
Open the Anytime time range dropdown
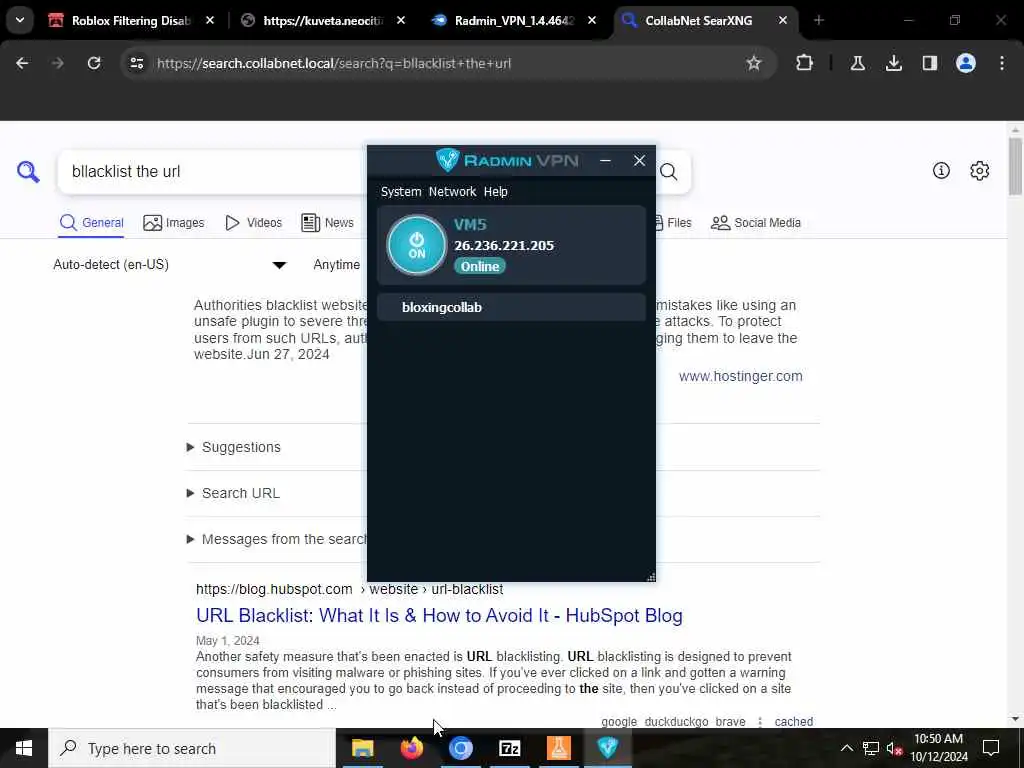[338, 264]
